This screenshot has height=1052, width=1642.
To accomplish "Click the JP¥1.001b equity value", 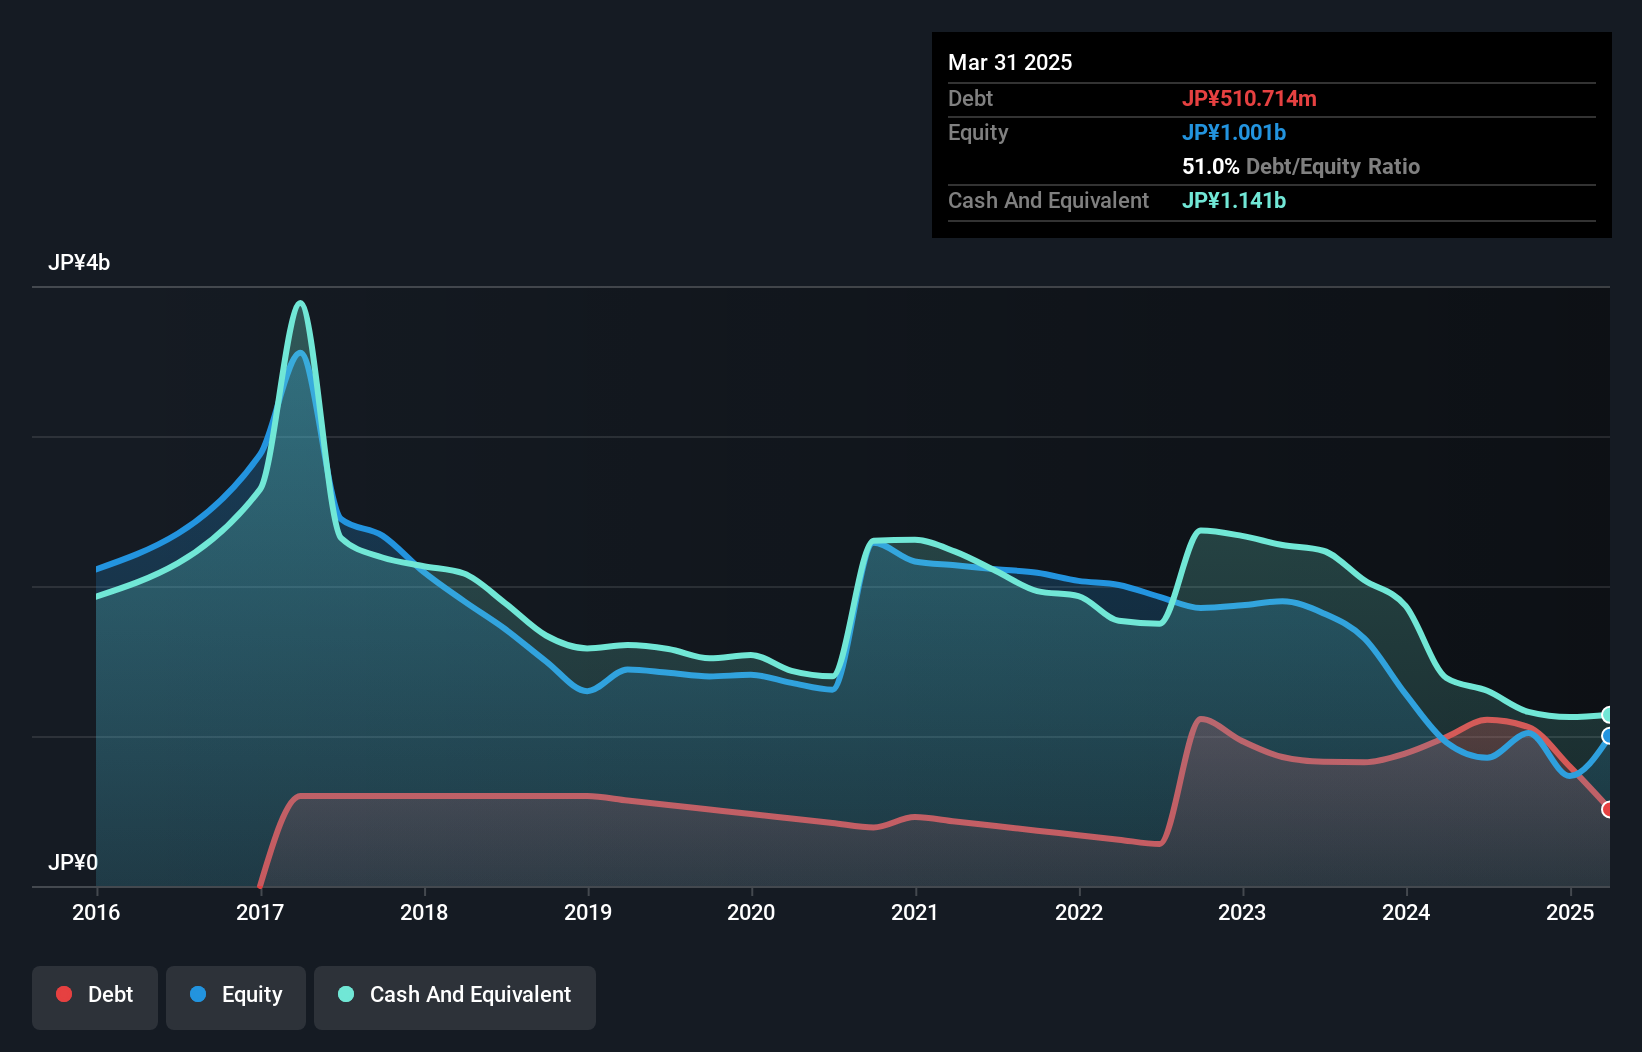I will click(1234, 132).
